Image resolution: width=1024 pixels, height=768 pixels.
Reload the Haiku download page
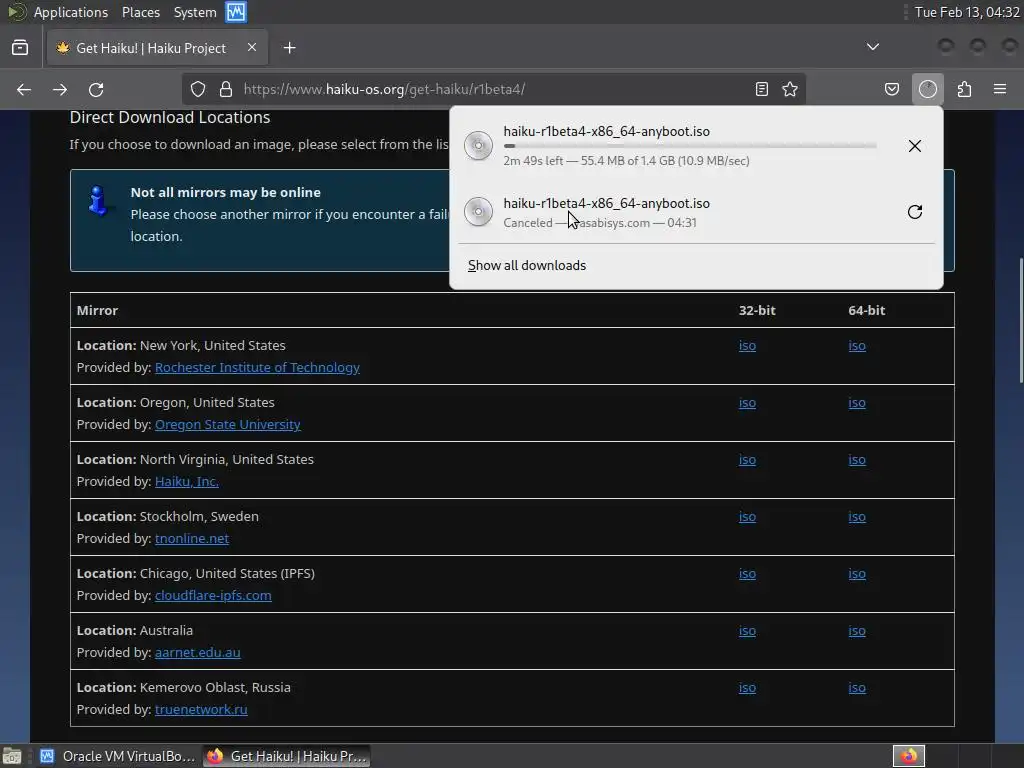coord(96,89)
